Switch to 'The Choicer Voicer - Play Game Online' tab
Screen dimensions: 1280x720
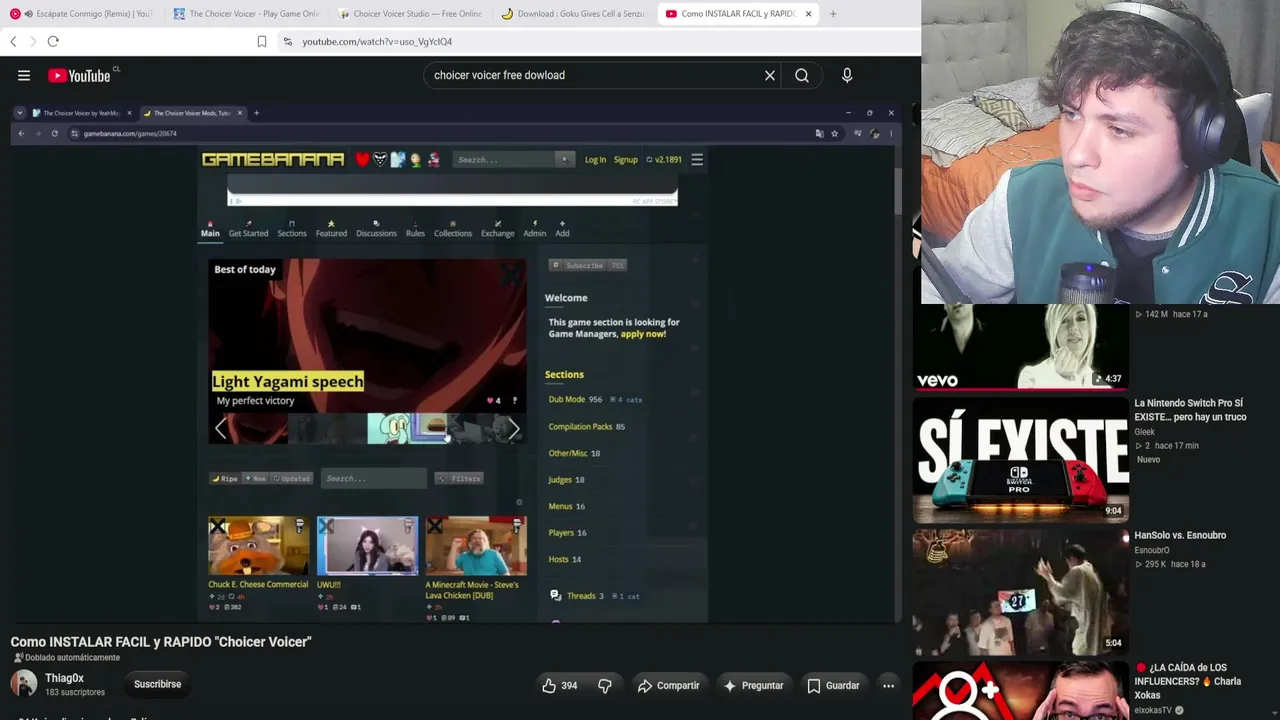[246, 14]
